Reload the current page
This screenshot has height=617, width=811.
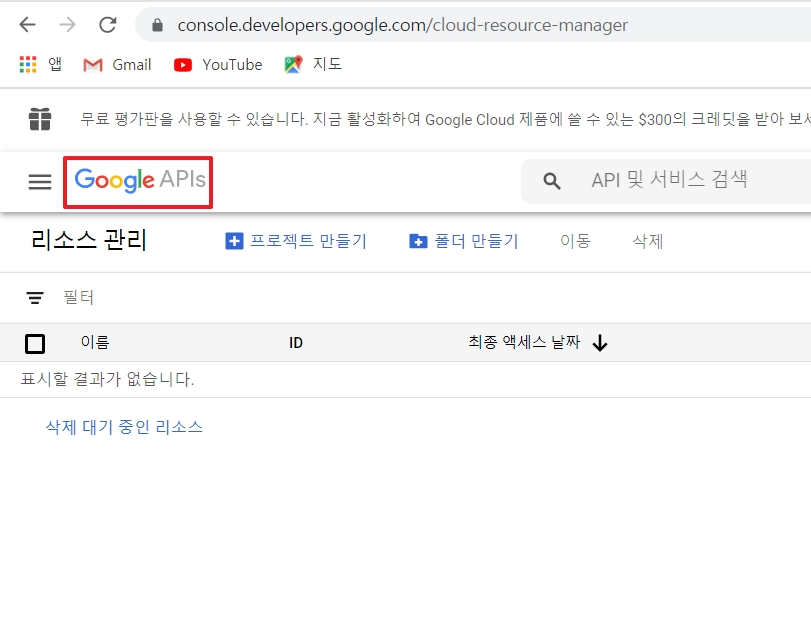click(108, 24)
